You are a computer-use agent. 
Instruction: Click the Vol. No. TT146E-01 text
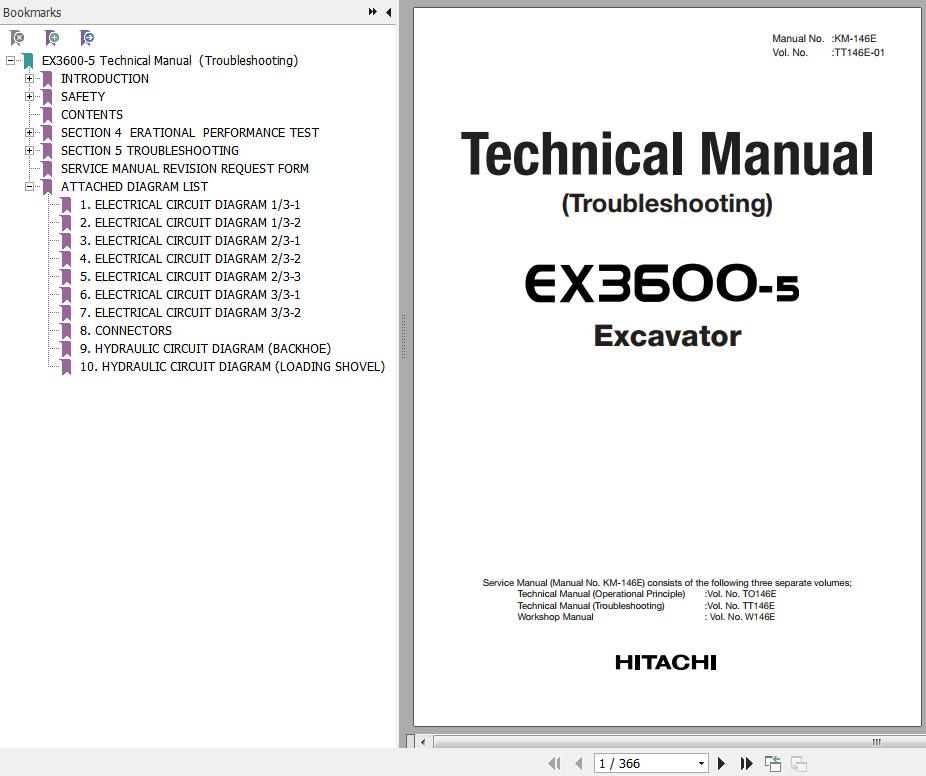828,53
